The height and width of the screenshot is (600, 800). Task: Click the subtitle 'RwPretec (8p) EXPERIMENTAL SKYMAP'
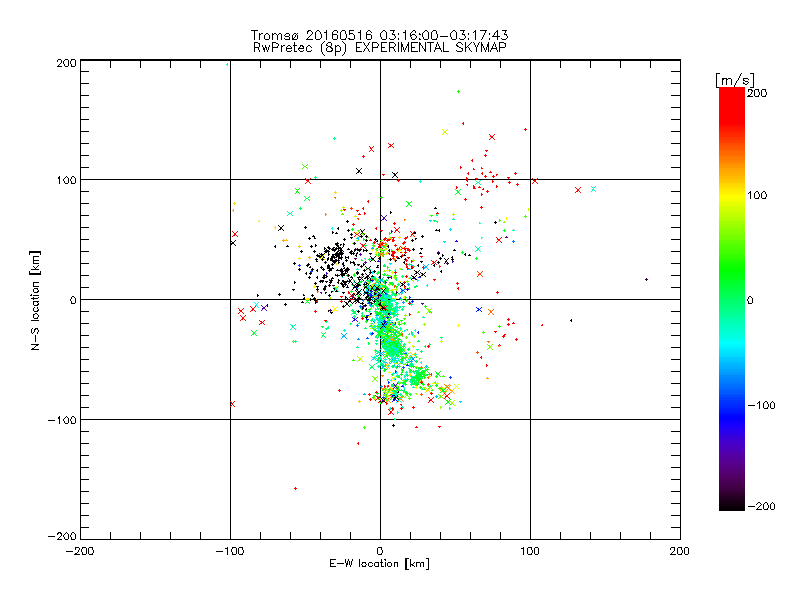(x=380, y=47)
